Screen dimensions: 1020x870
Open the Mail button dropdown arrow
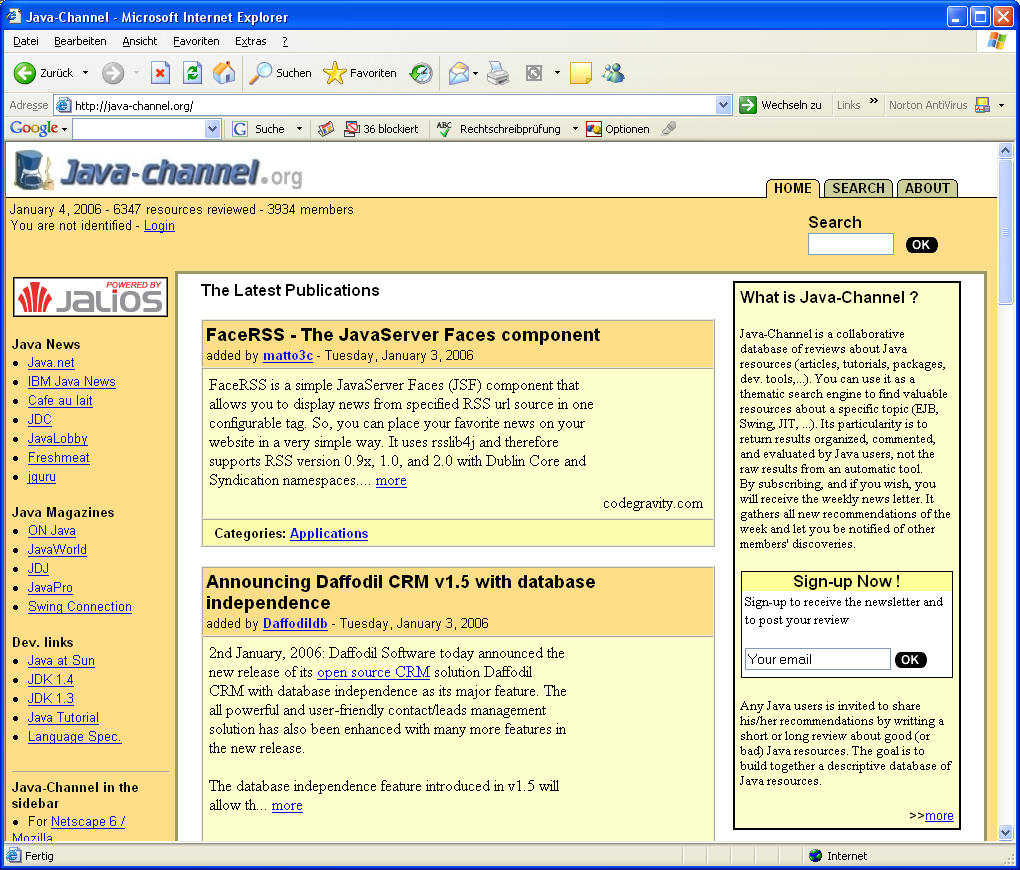tap(476, 73)
